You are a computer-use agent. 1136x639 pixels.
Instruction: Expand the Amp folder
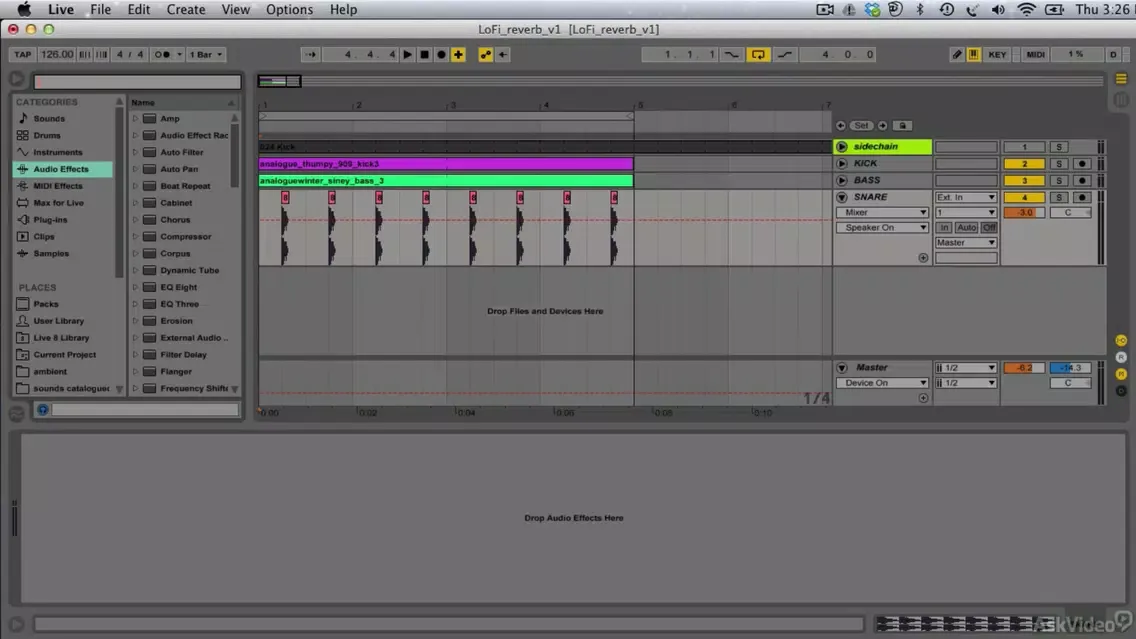coord(135,118)
